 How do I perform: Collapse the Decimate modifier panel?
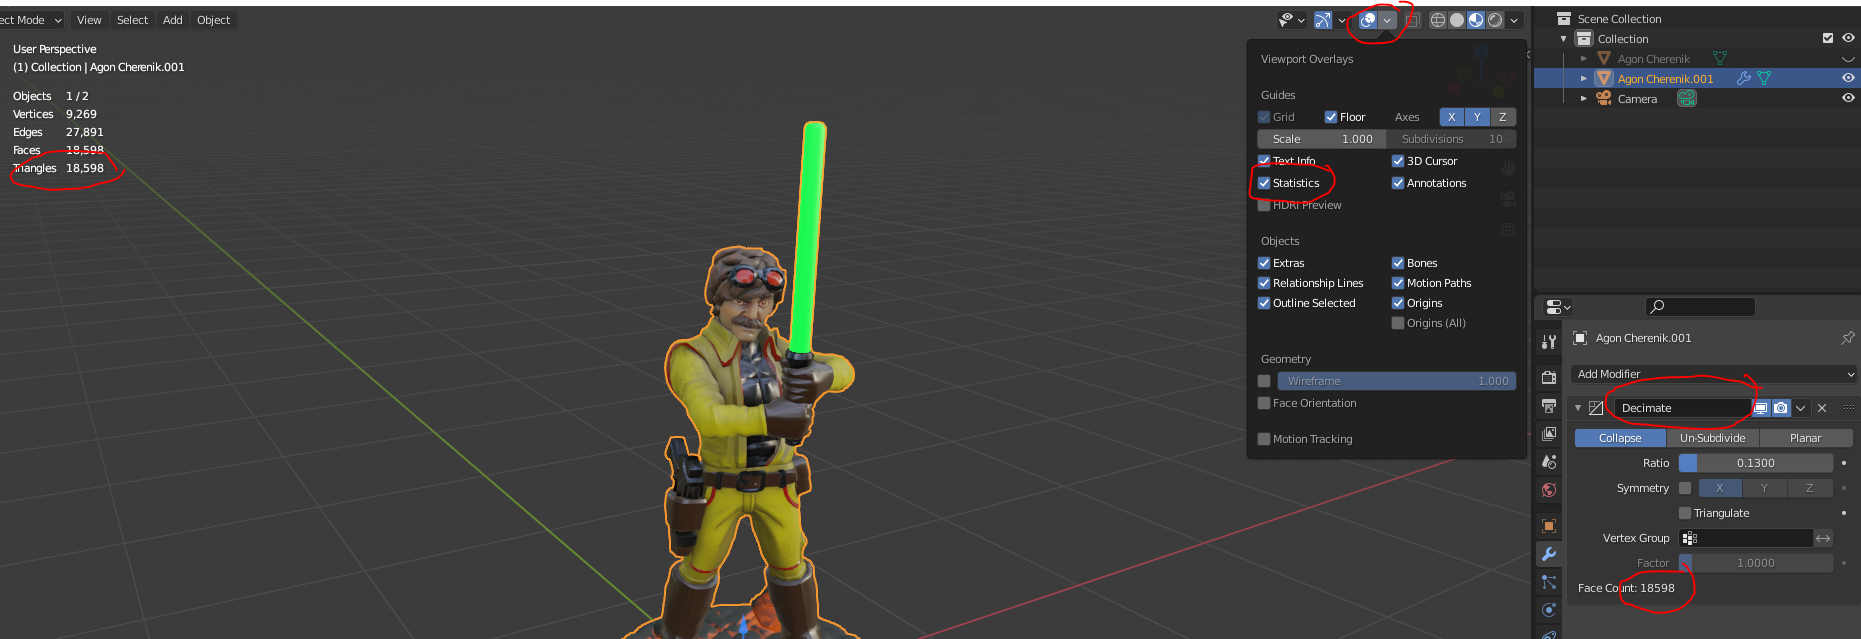[1578, 408]
